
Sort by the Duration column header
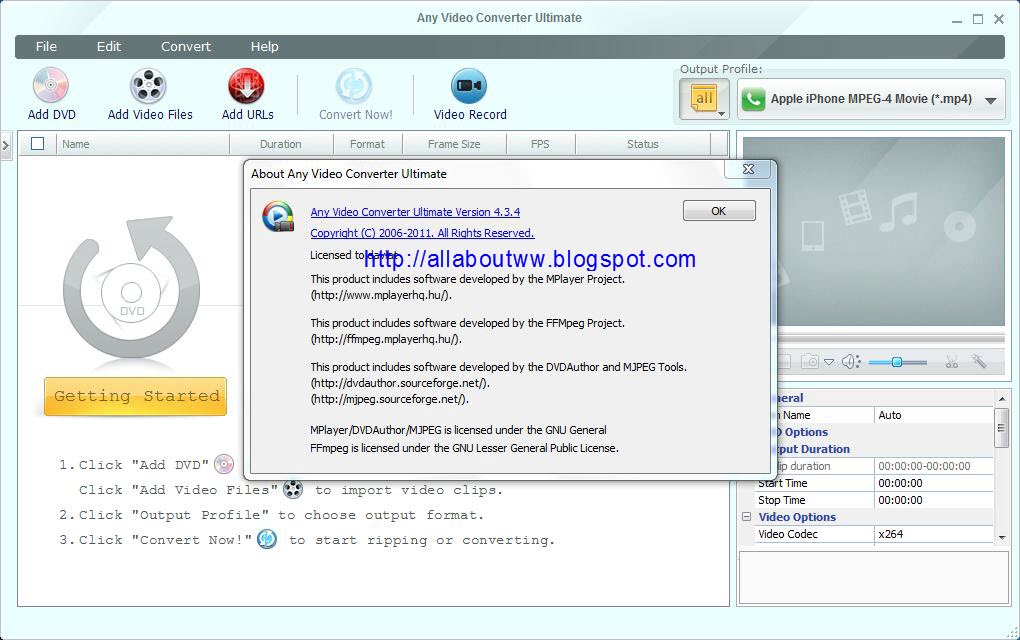pos(281,144)
